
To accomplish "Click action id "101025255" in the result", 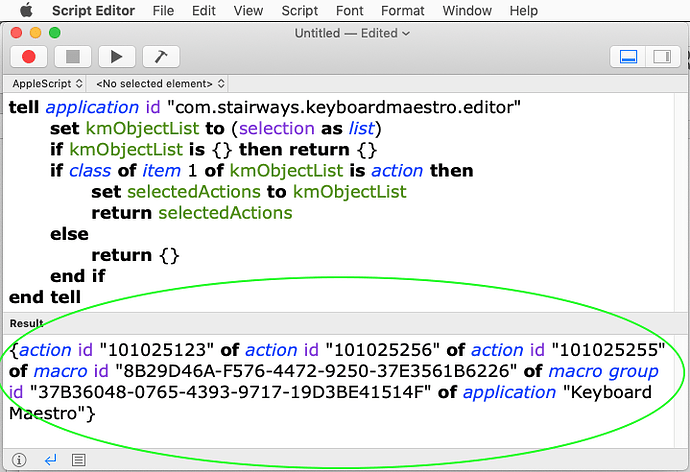I will [x=608, y=350].
